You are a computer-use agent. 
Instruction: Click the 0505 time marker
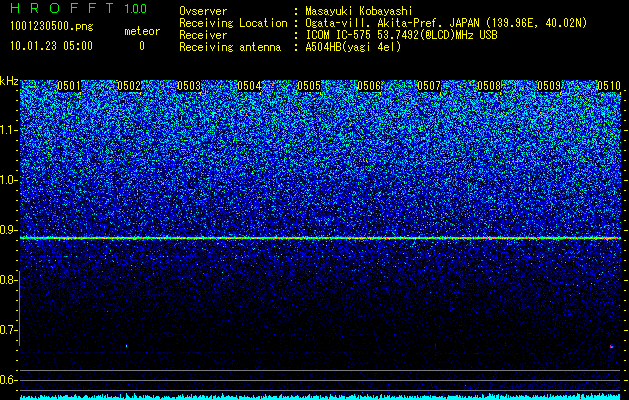[309, 86]
